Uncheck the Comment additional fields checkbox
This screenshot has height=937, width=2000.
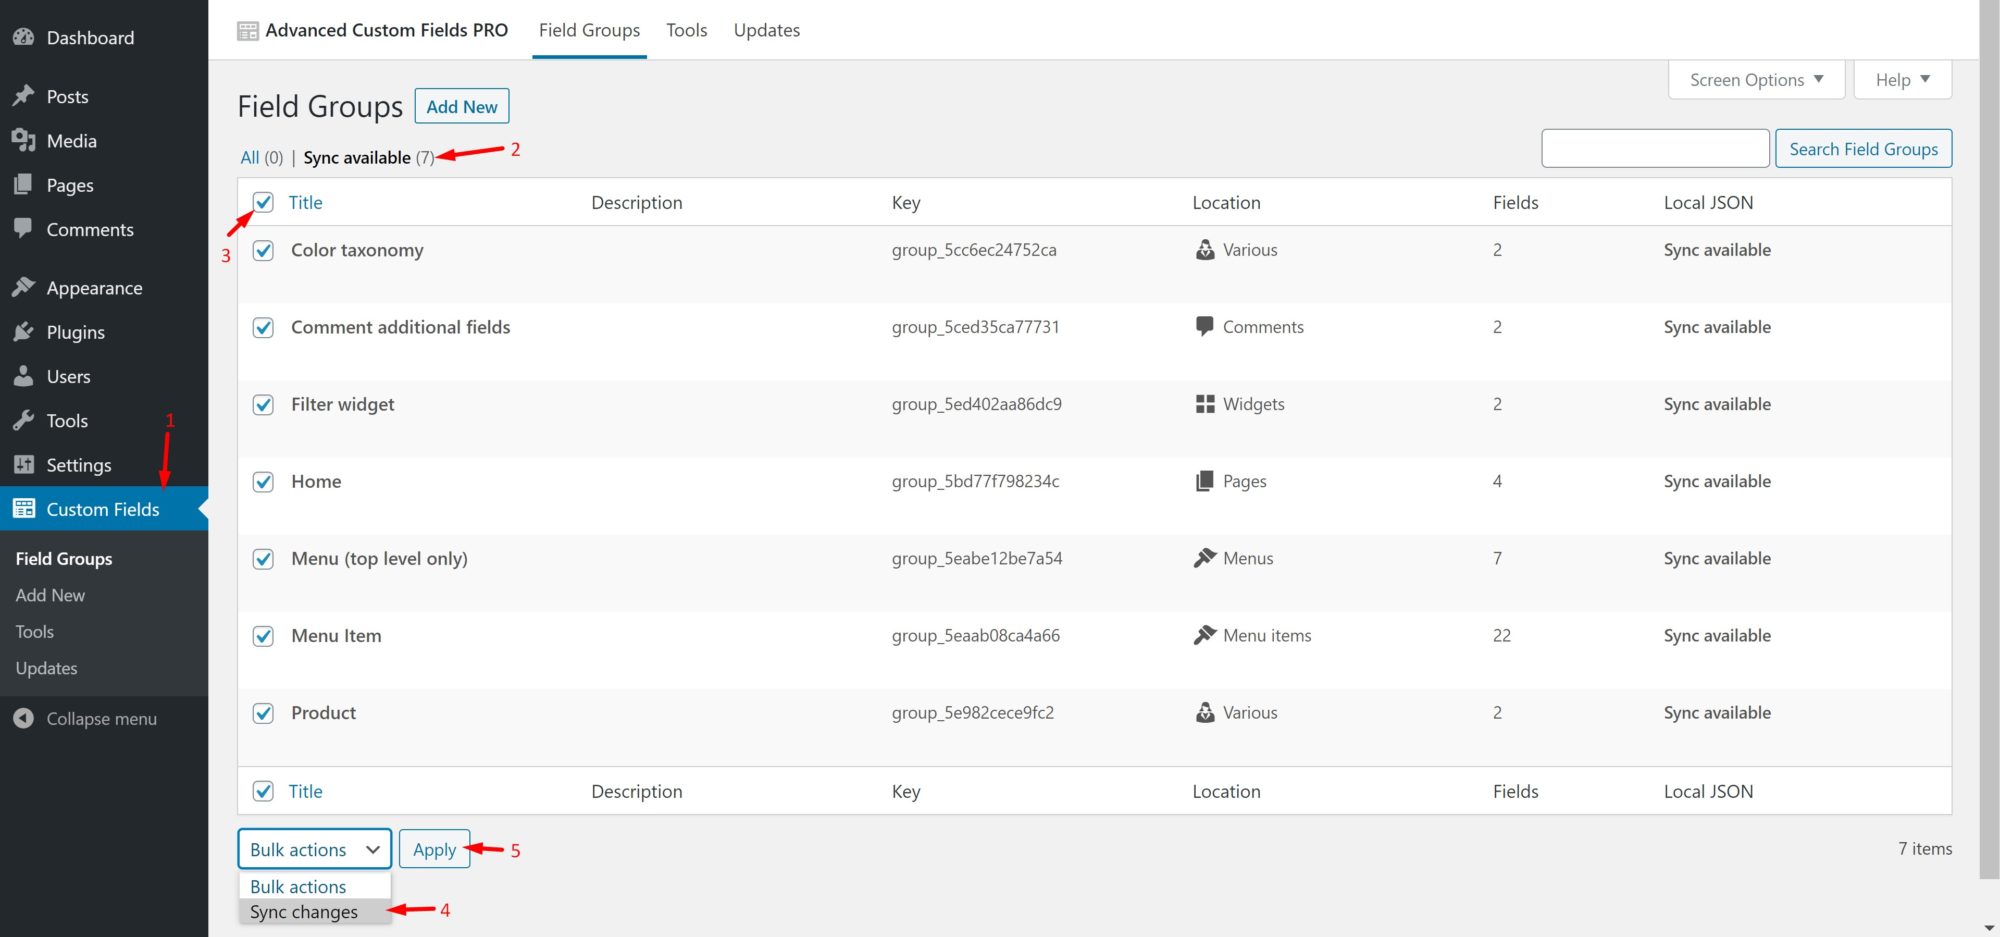[x=263, y=327]
